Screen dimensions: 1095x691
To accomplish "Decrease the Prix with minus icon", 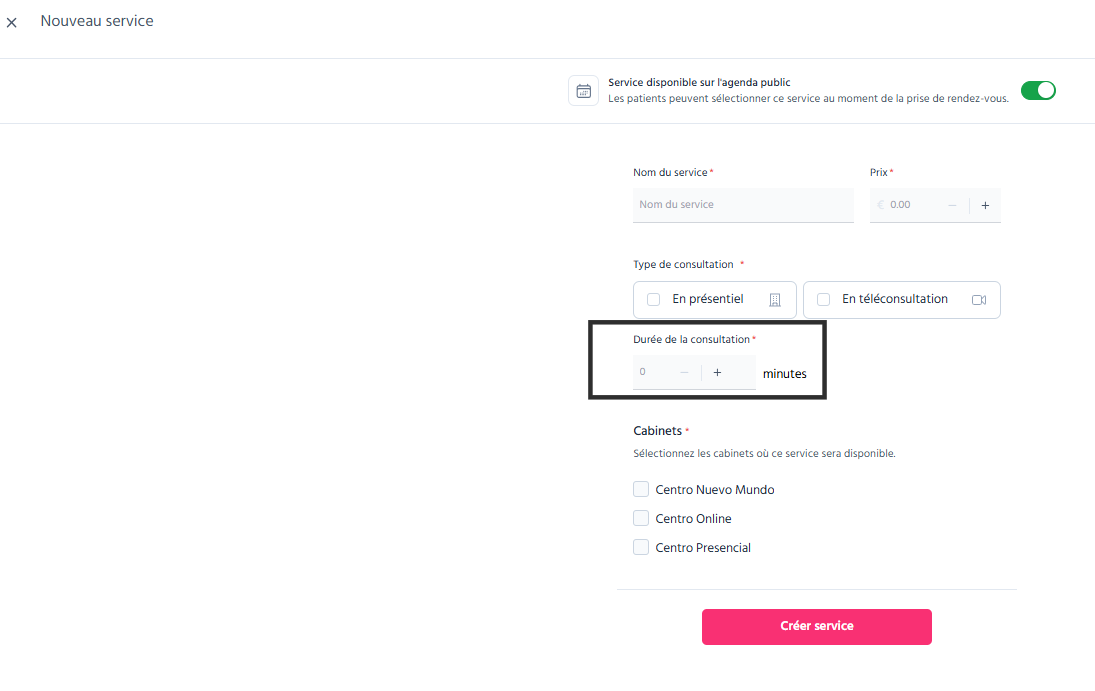I will tap(953, 205).
